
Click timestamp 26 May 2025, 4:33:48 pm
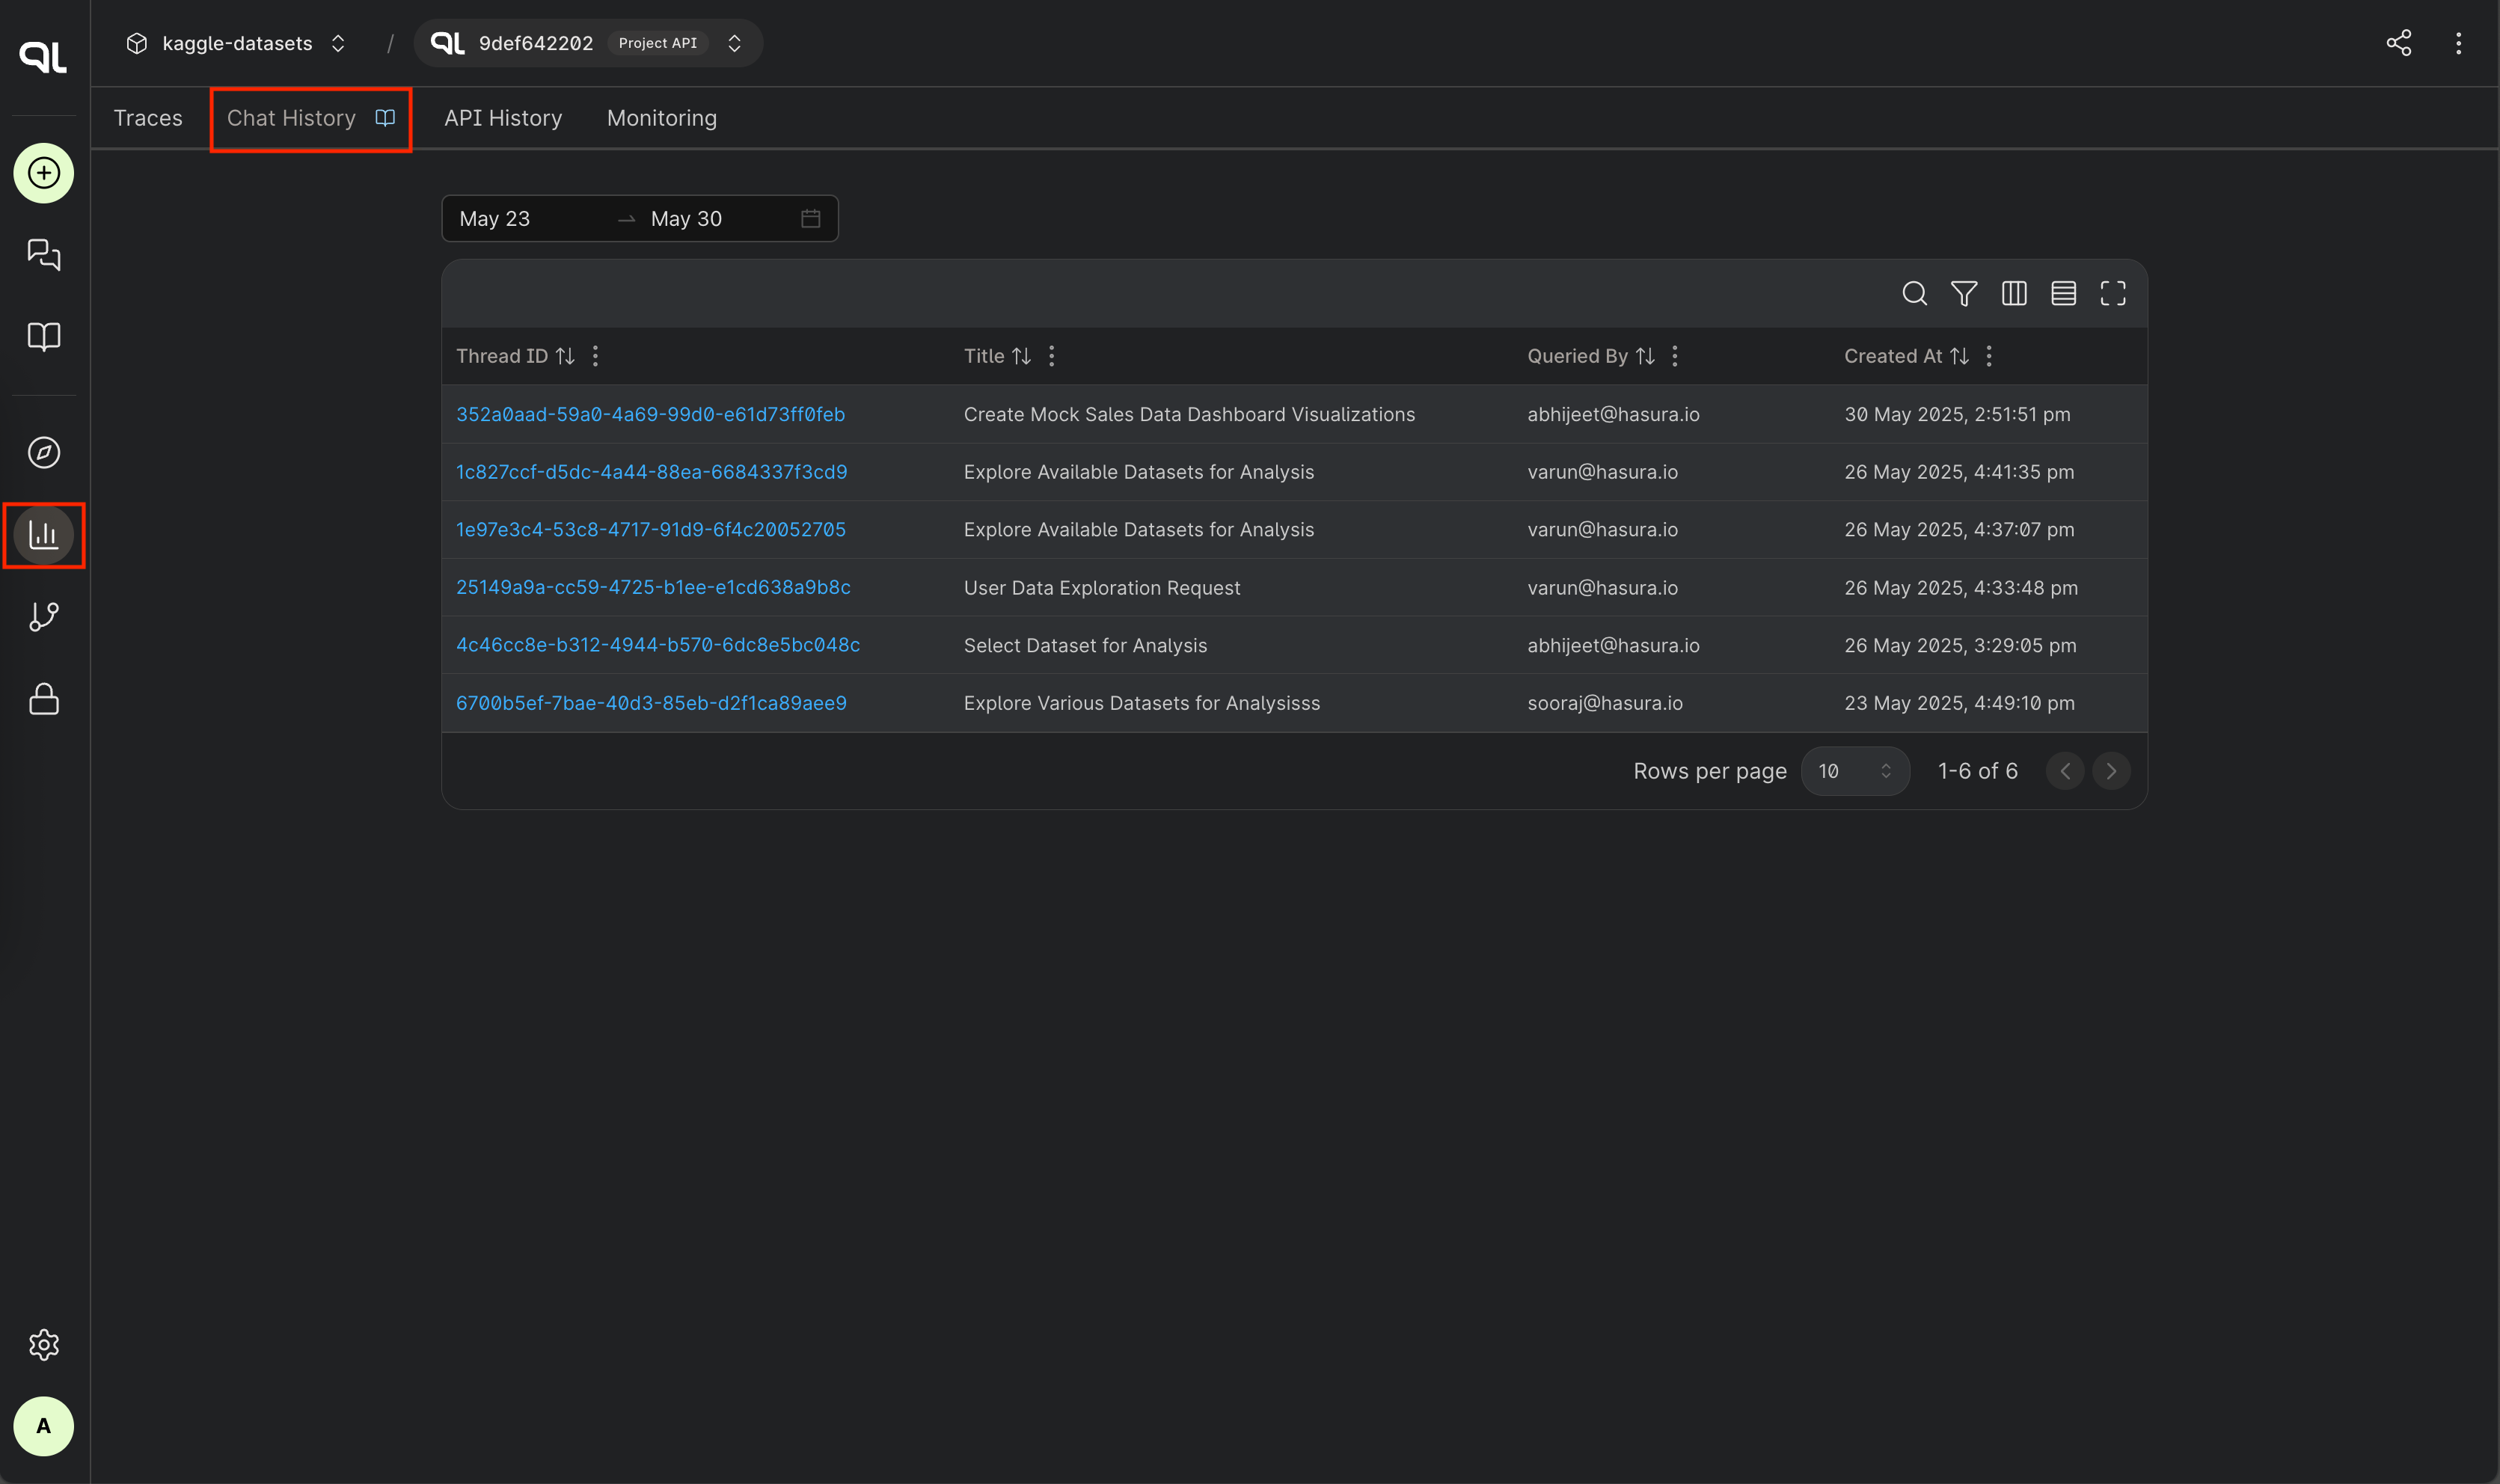pyautogui.click(x=1961, y=588)
